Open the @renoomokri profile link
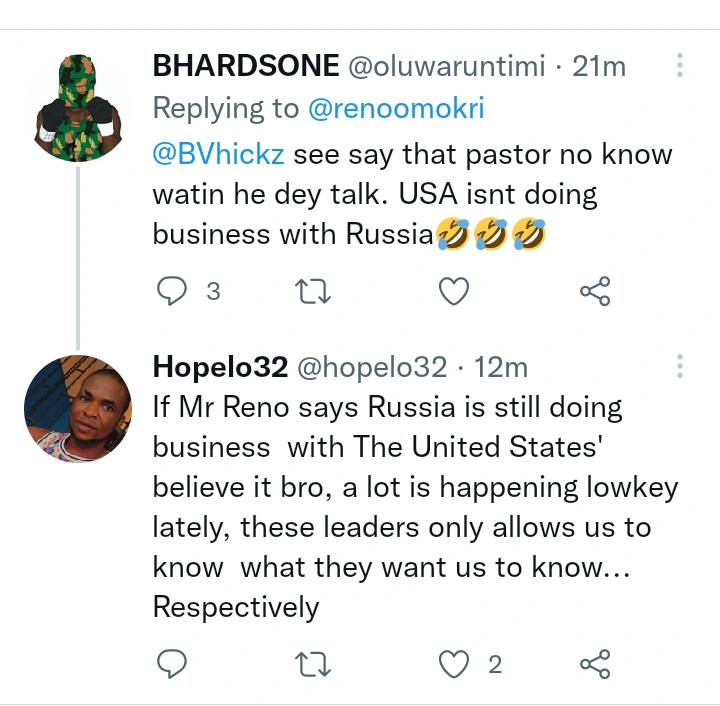The height and width of the screenshot is (706, 720). pyautogui.click(x=396, y=109)
